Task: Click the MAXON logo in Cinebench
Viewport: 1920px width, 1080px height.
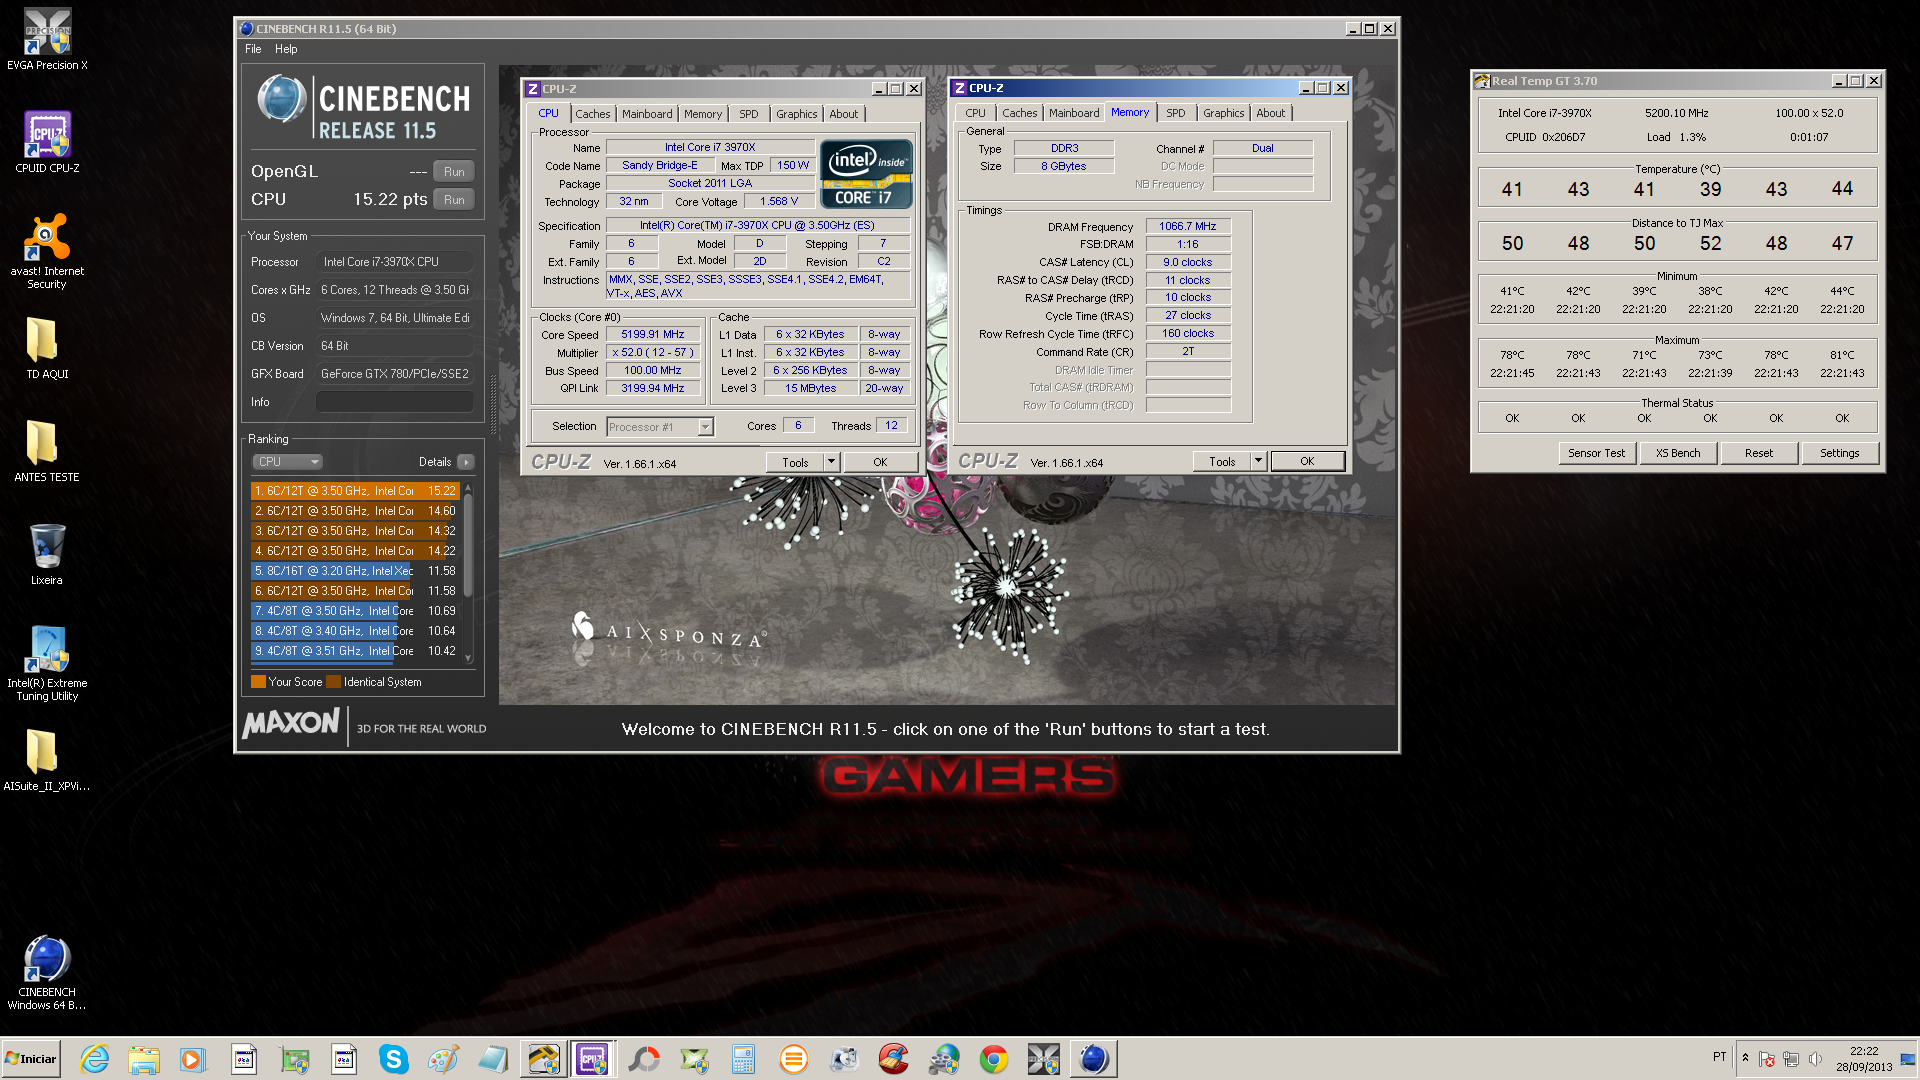Action: click(x=291, y=723)
